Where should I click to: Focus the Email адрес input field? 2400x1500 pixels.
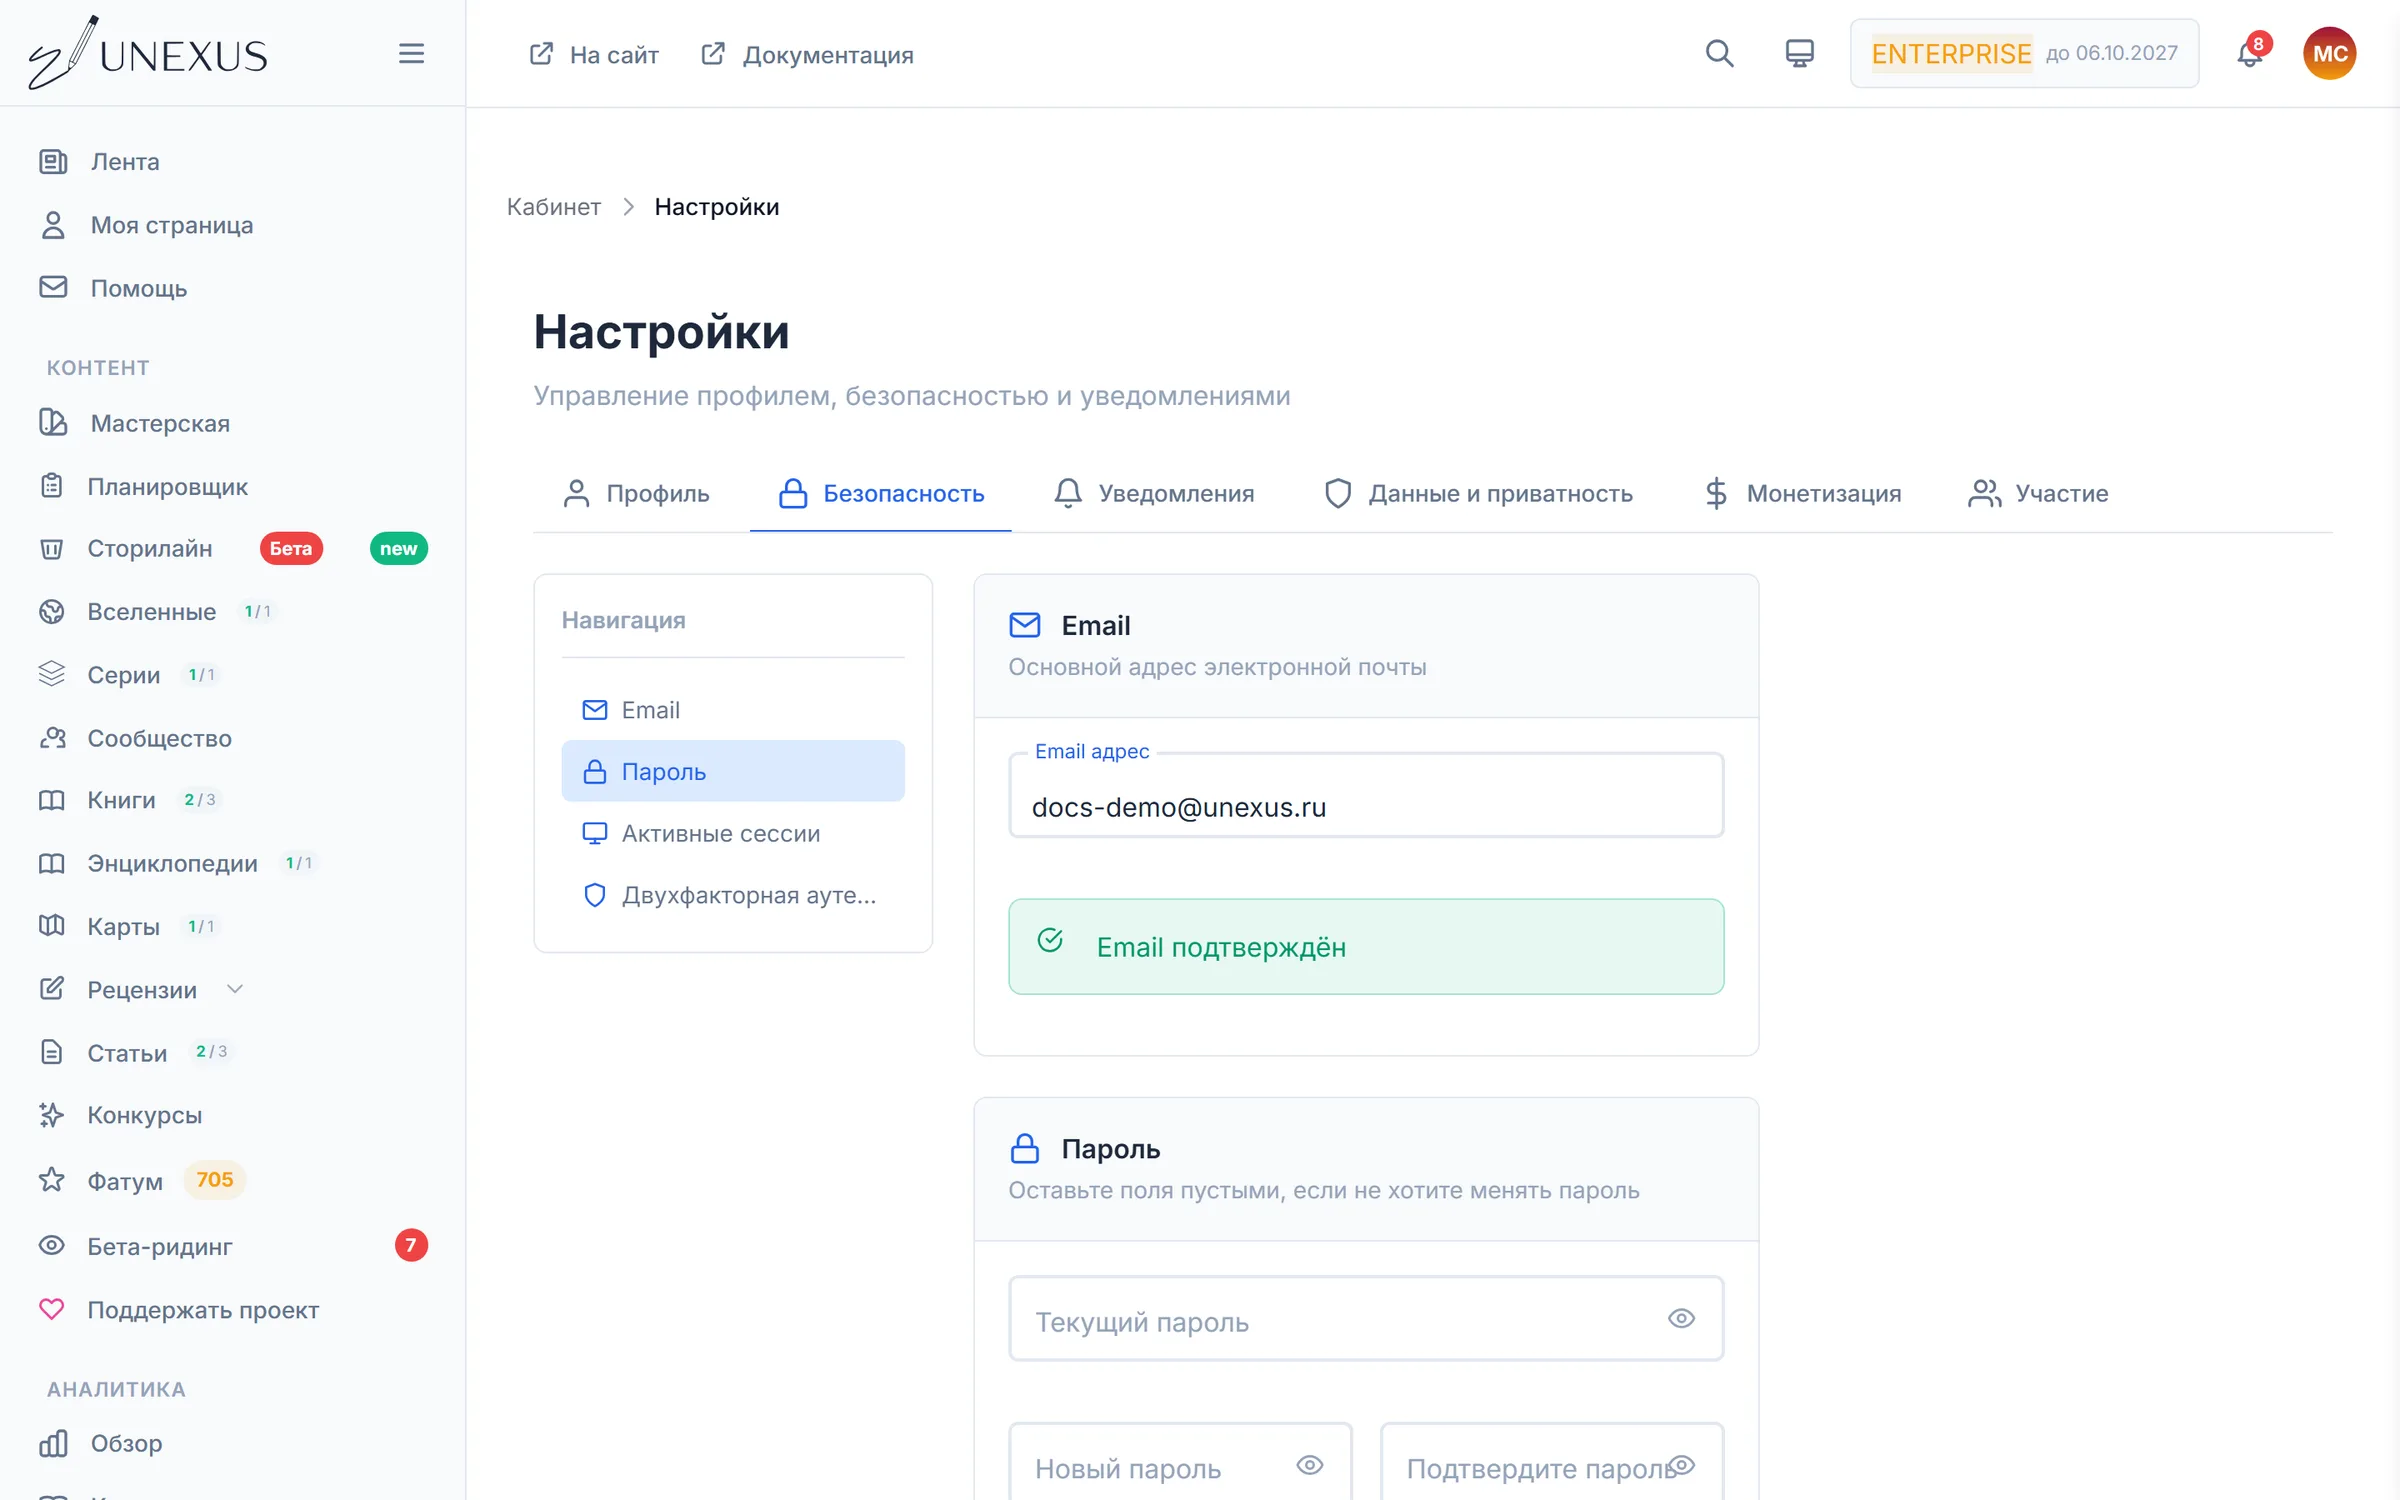(x=1366, y=796)
